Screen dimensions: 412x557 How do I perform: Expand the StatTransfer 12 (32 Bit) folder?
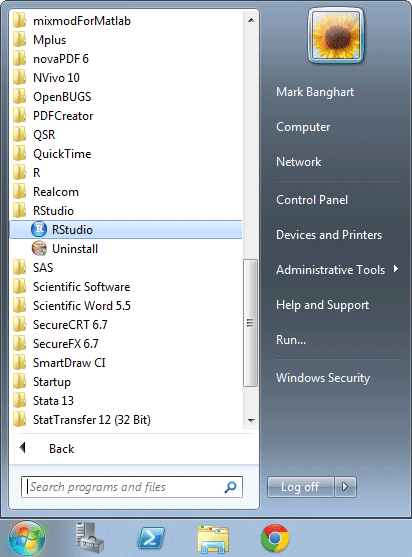tap(92, 420)
